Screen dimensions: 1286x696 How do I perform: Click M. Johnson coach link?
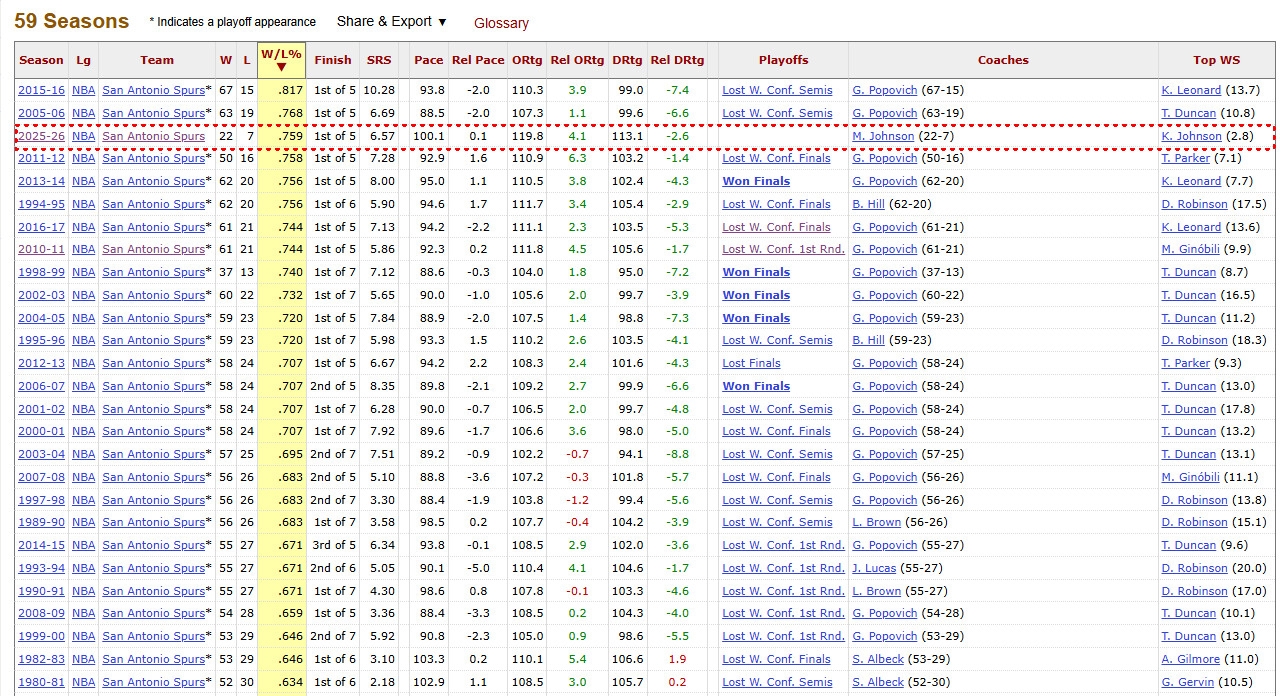883,136
